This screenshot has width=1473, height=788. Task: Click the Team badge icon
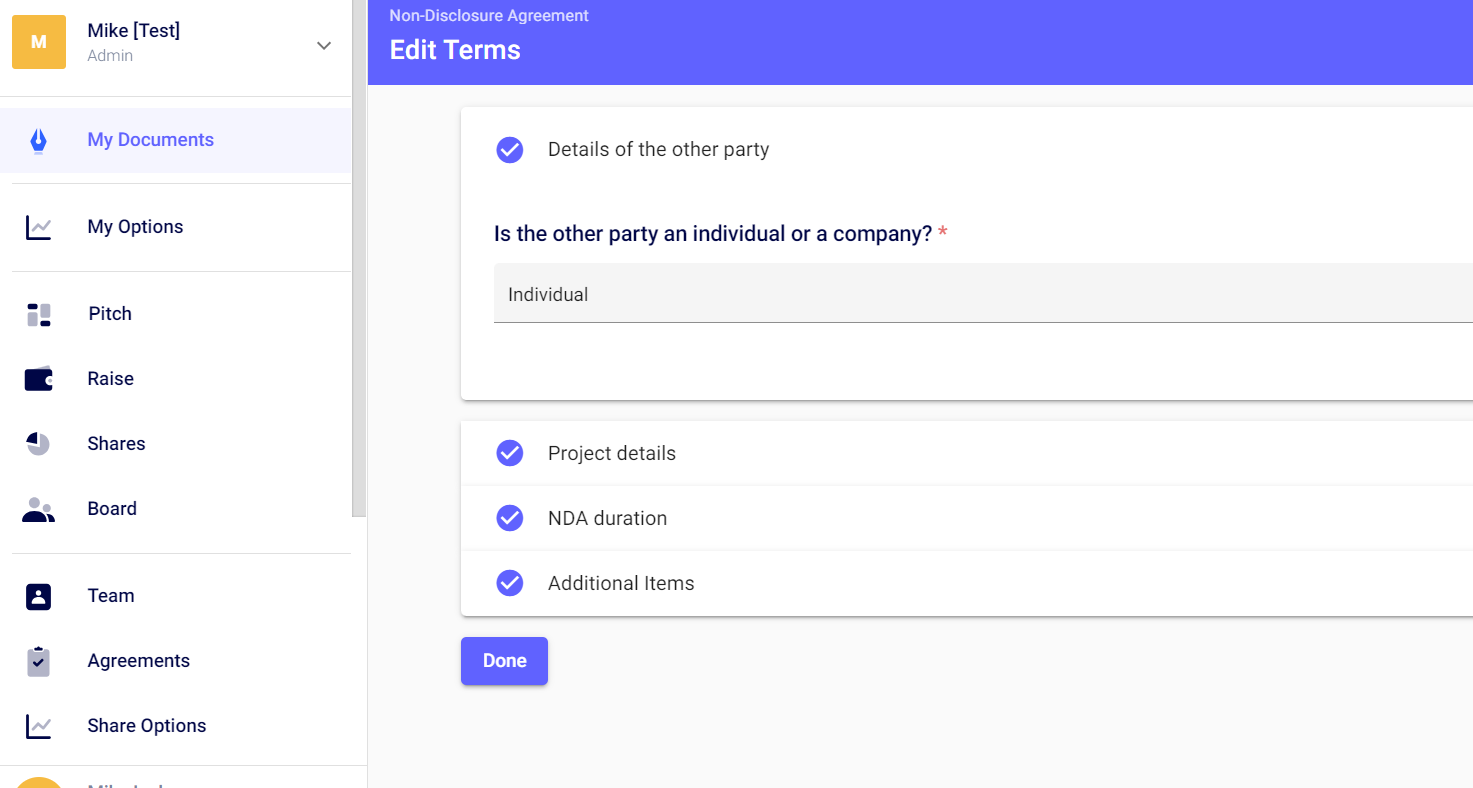tap(38, 596)
